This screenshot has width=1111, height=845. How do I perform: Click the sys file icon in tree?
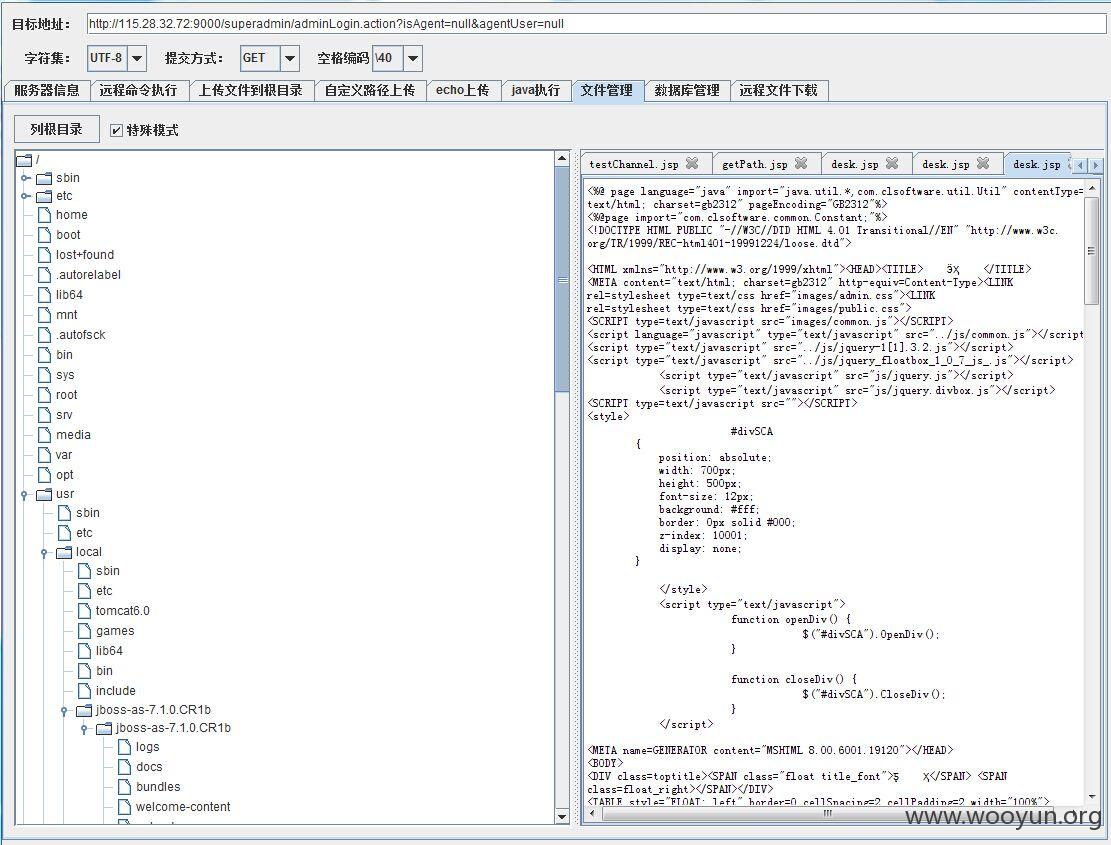(44, 375)
